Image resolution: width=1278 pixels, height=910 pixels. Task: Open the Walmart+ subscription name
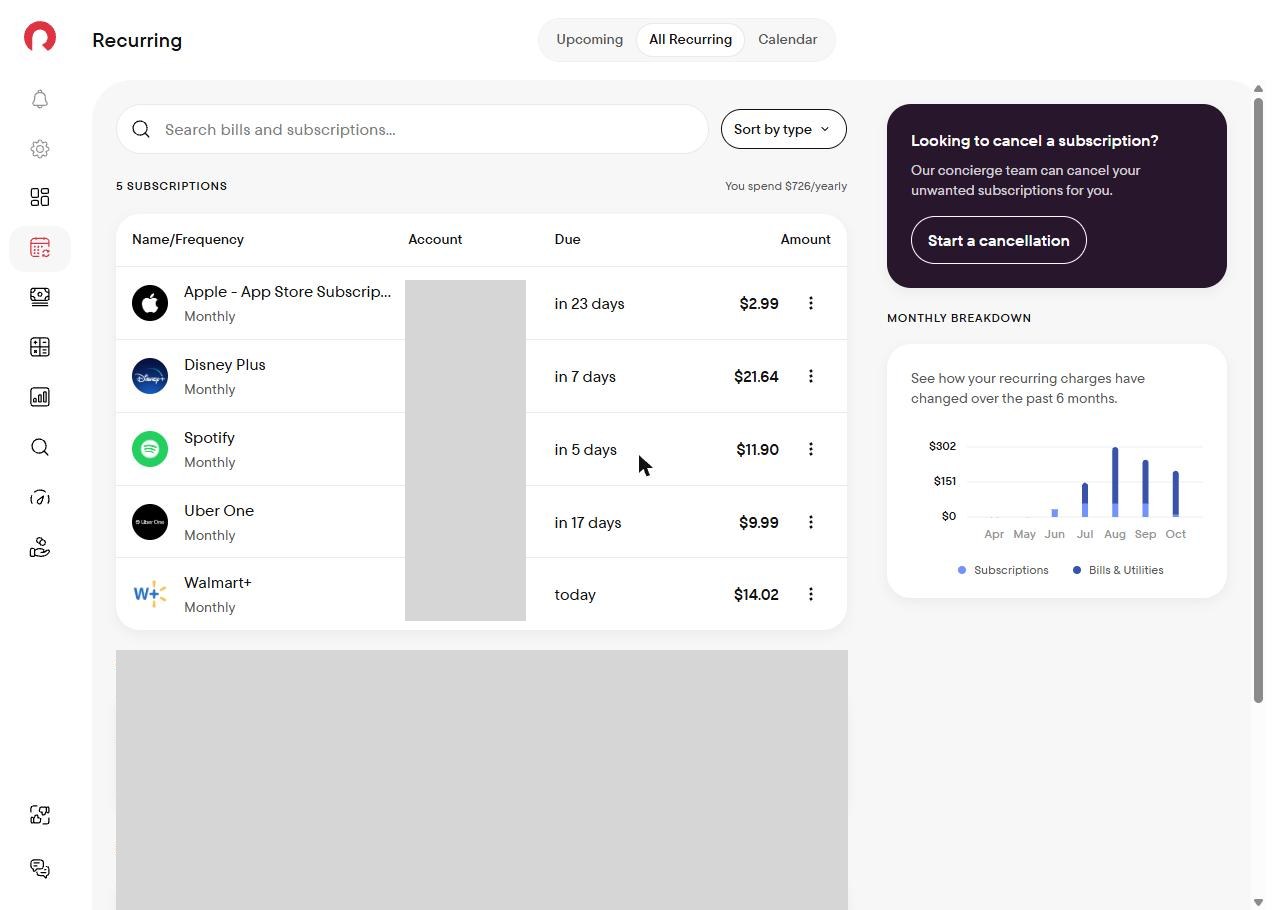(x=218, y=583)
